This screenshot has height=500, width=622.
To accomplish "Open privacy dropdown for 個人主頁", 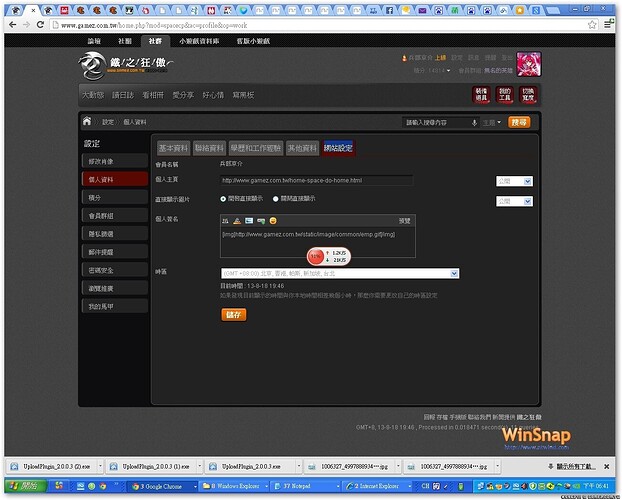I will (514, 181).
